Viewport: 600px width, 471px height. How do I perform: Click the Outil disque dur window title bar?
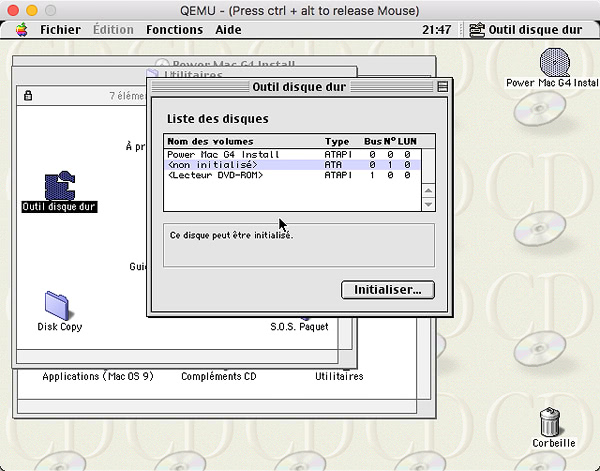299,87
